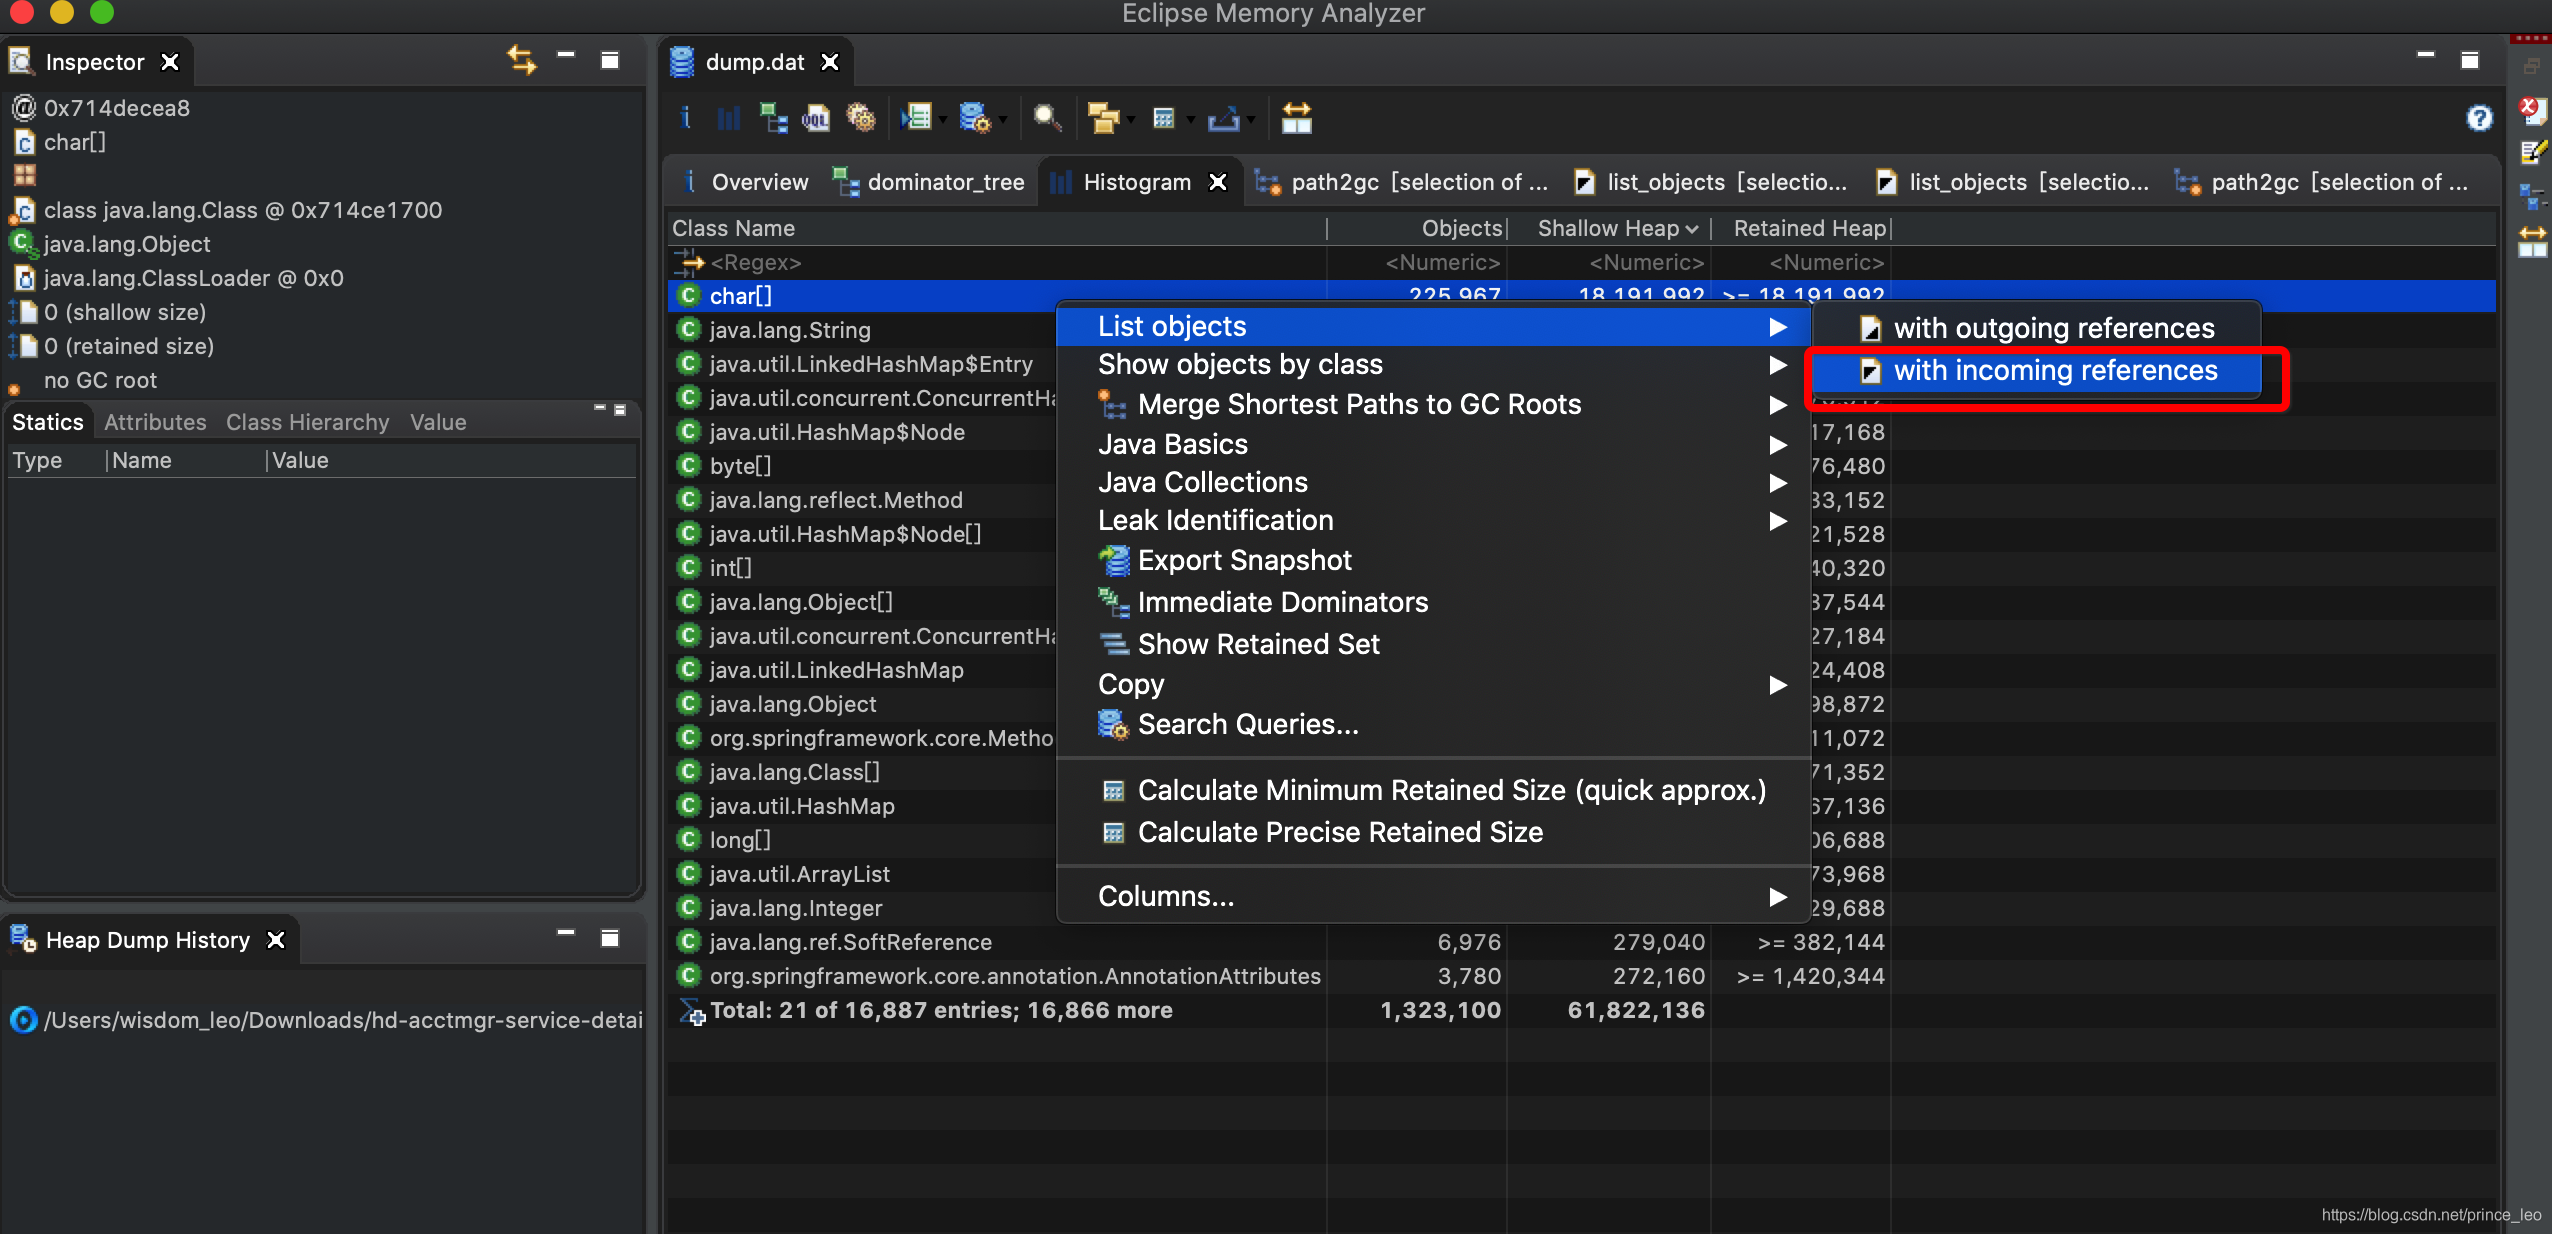This screenshot has height=1234, width=2552.
Task: Click the magnifier find object icon
Action: tap(1046, 119)
